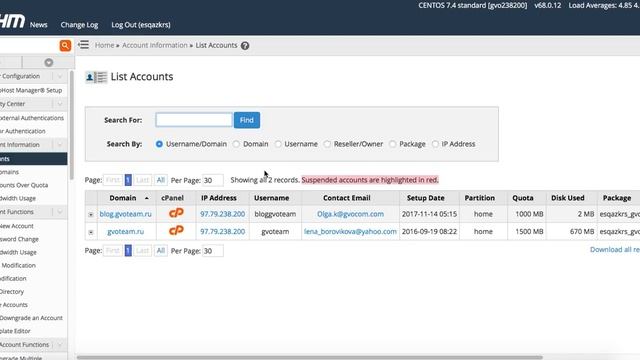Sort table by Username column
Viewport: 640px width, 360px height.
point(271,198)
